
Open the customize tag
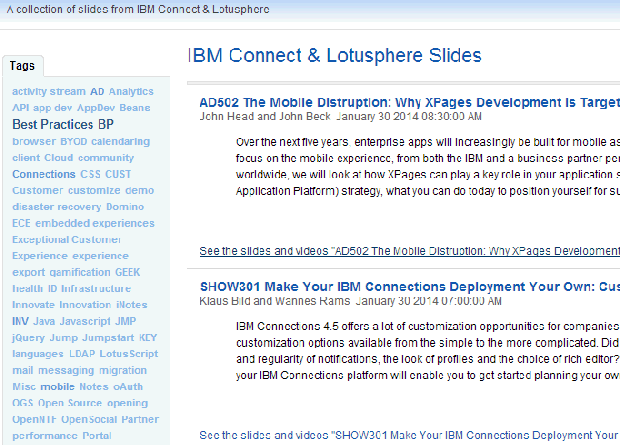tap(94, 190)
